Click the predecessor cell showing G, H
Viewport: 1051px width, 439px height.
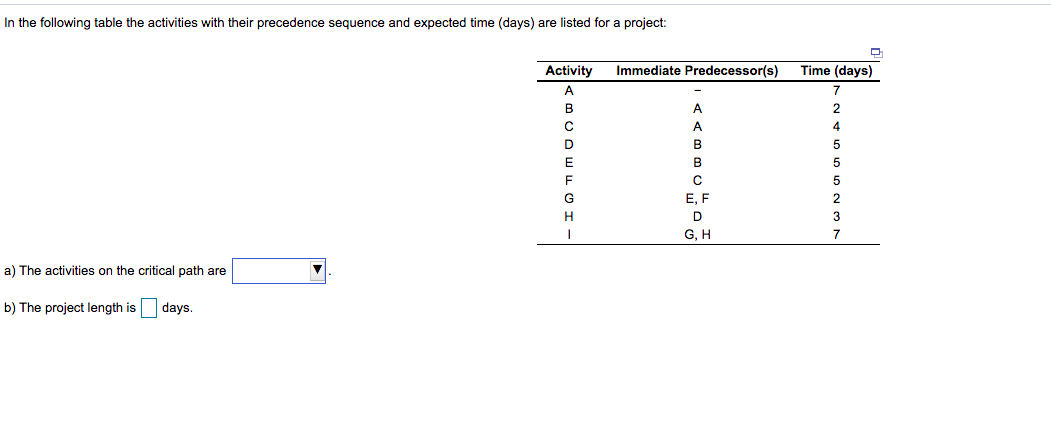[x=697, y=235]
